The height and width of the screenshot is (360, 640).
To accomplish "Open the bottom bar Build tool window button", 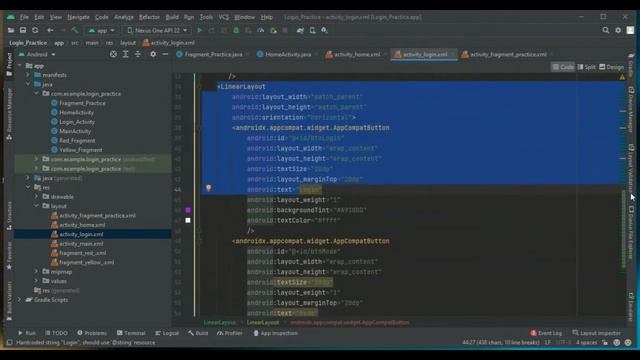I will [x=198, y=333].
